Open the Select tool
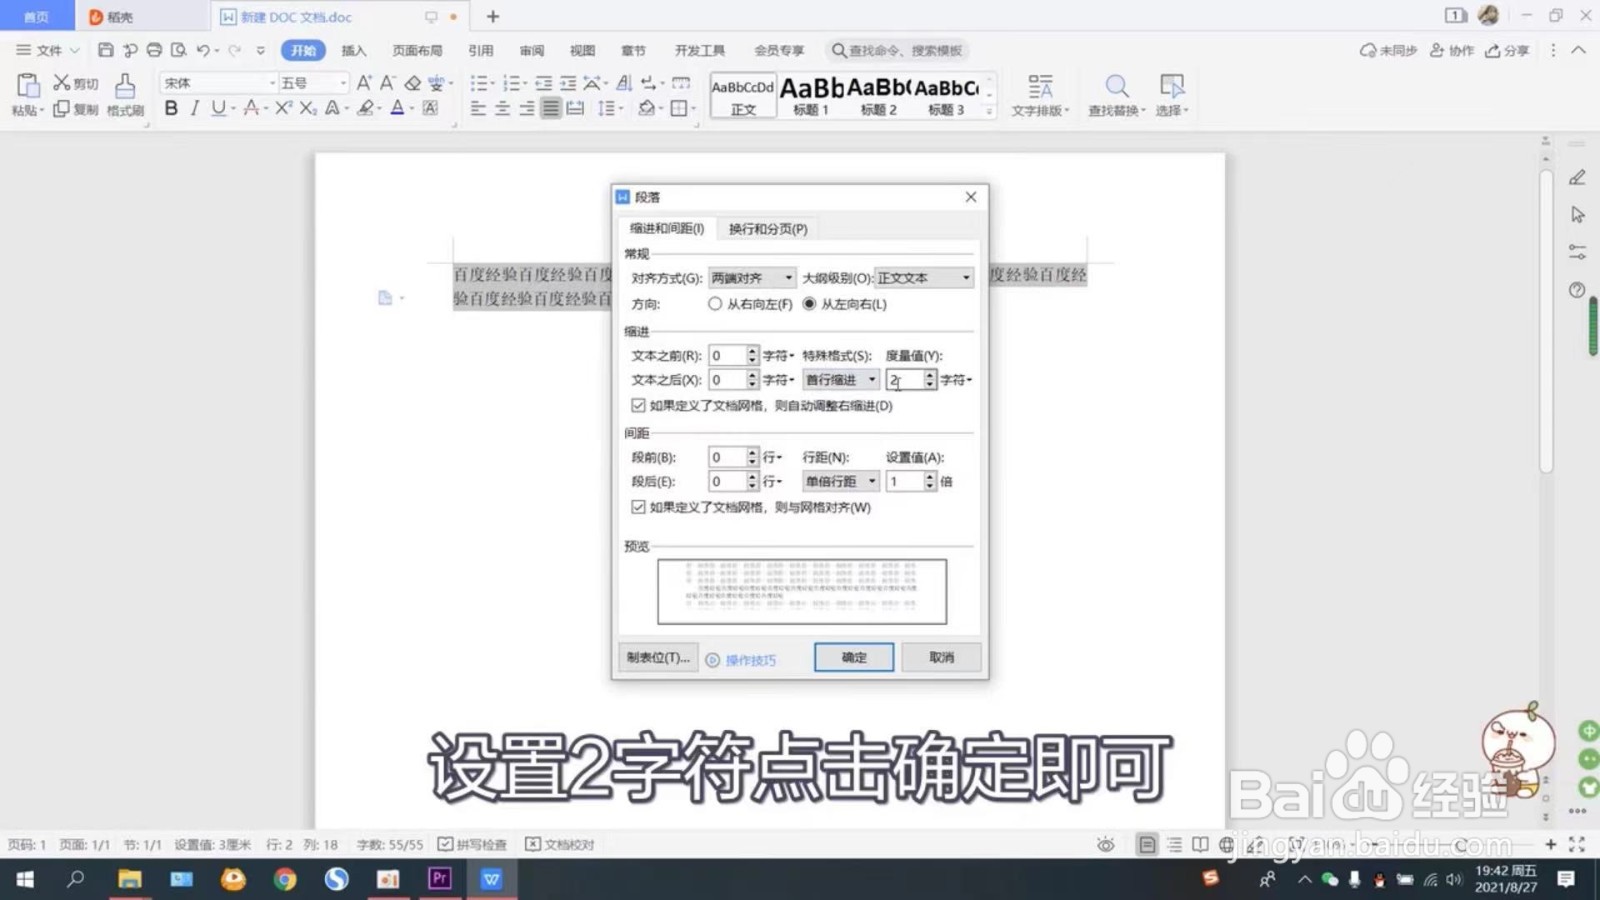Image resolution: width=1600 pixels, height=900 pixels. [x=1171, y=95]
